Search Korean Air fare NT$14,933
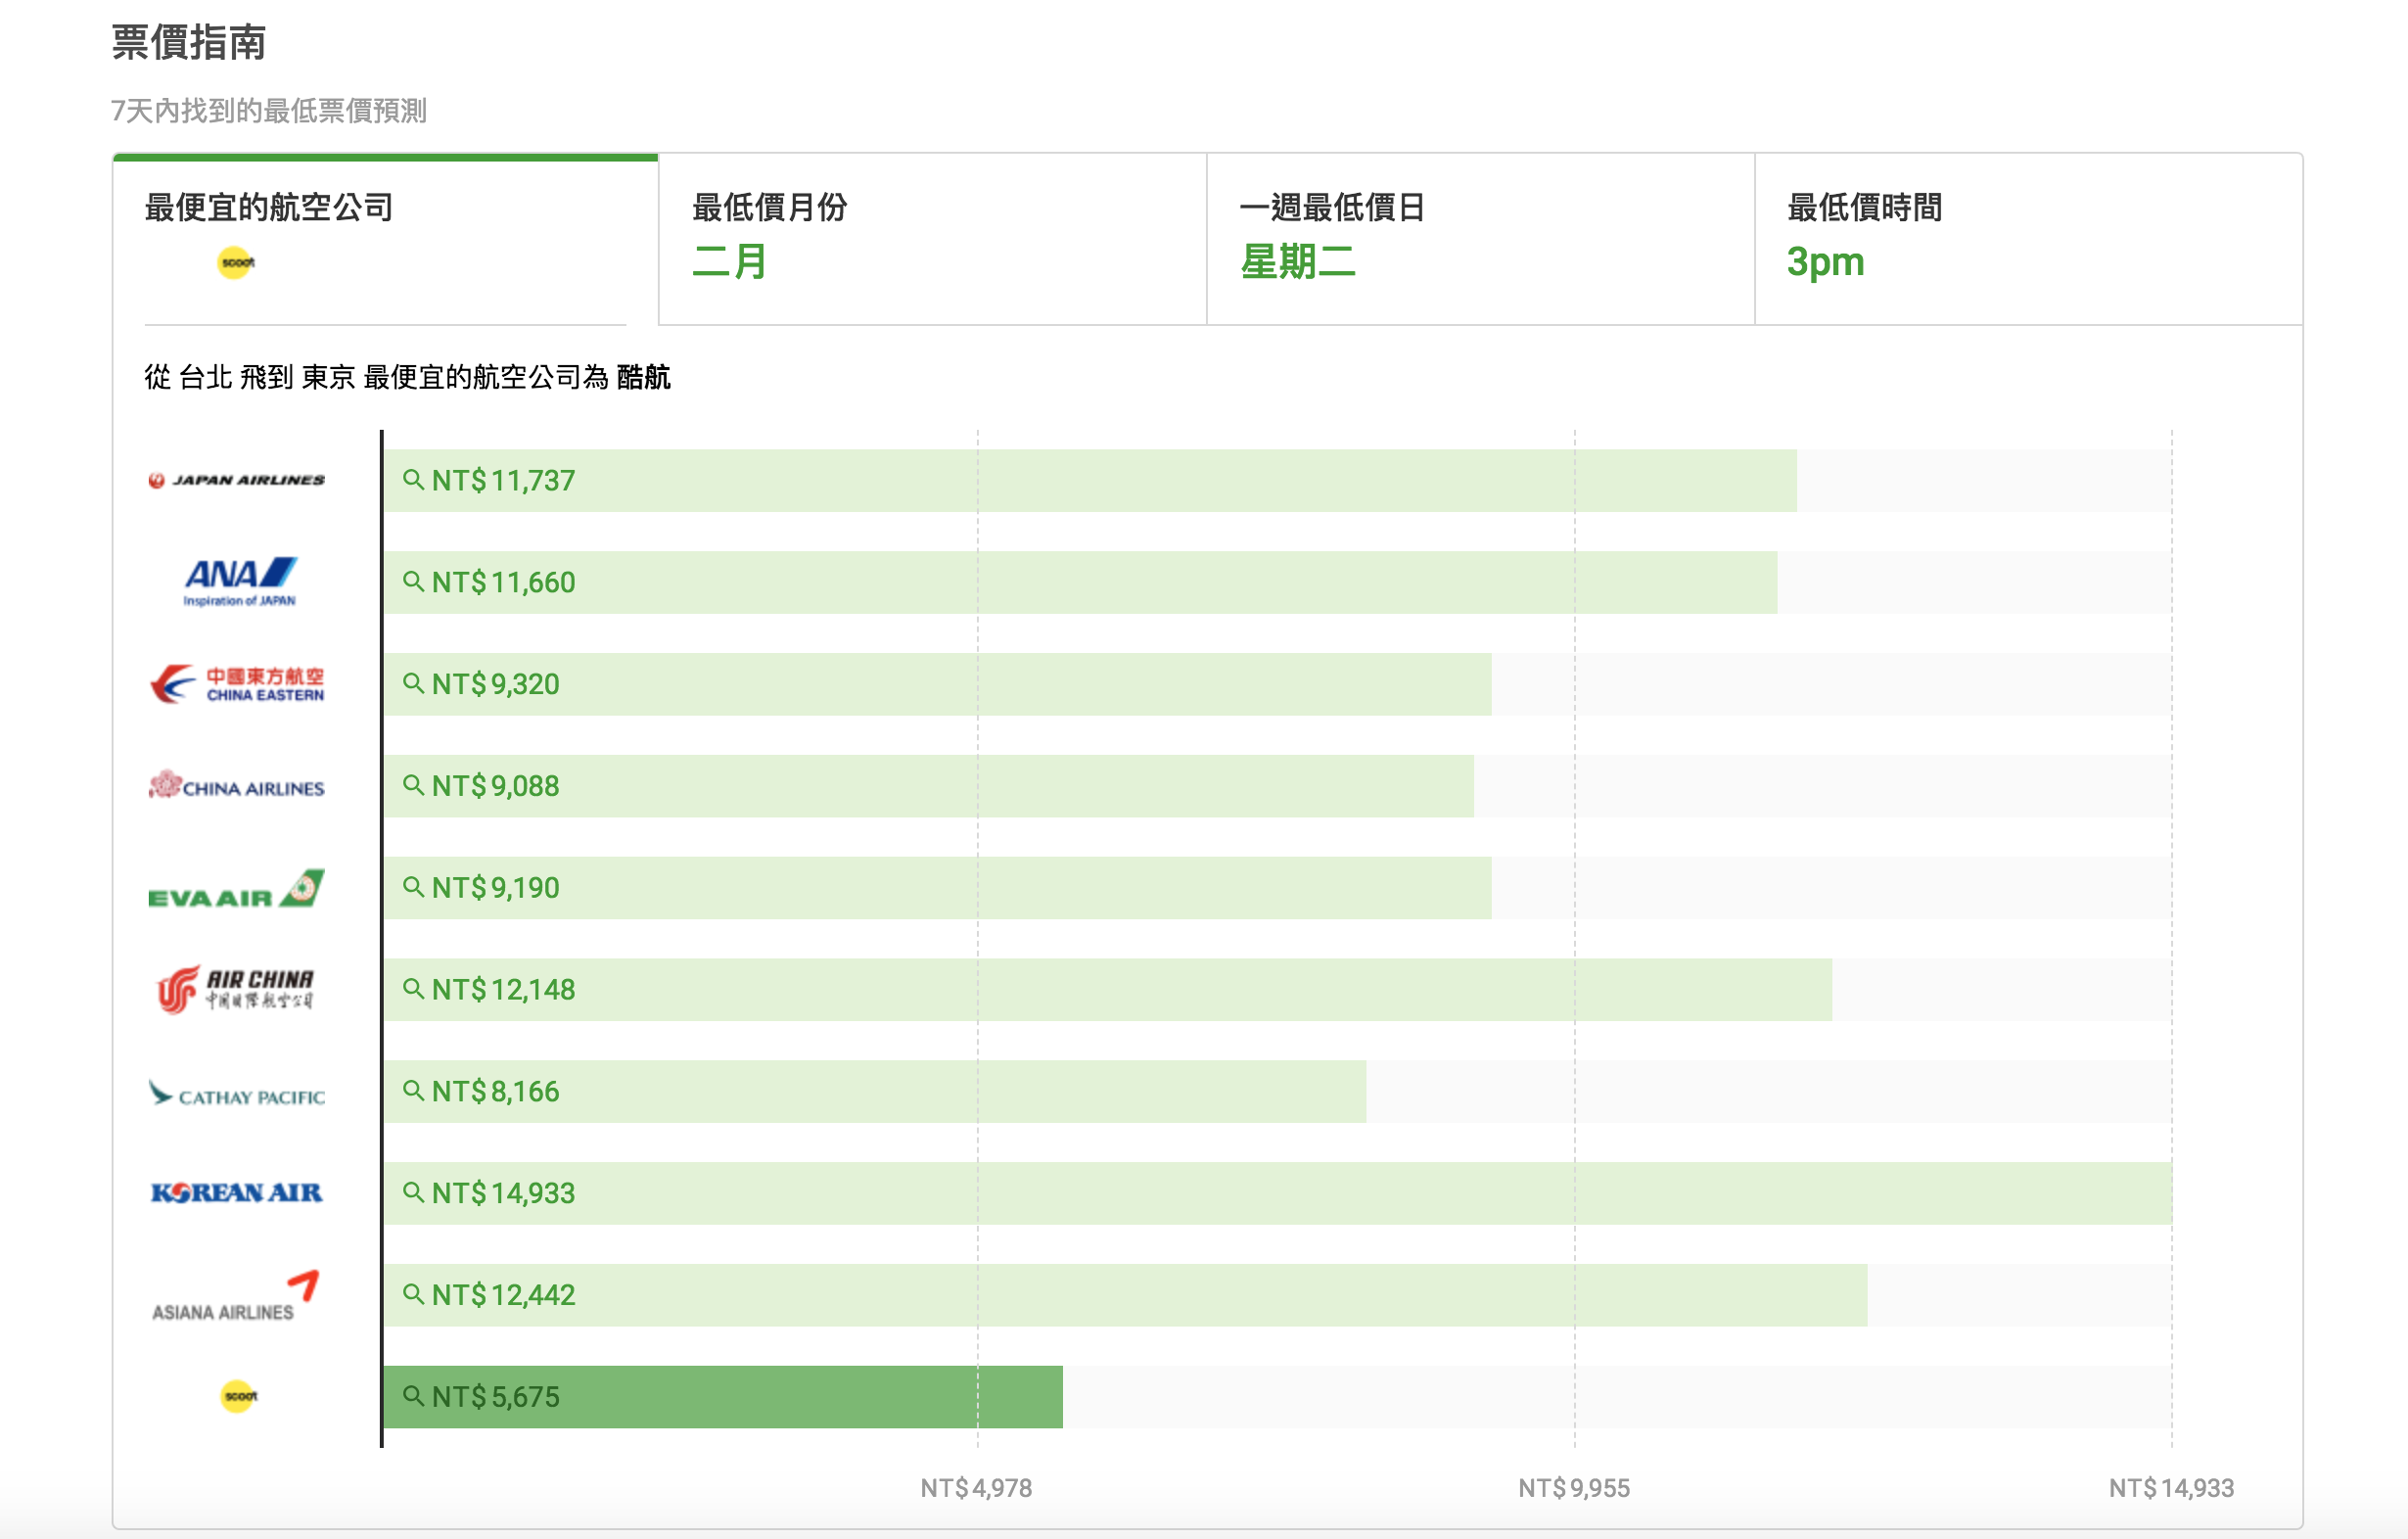 click(x=1277, y=1193)
